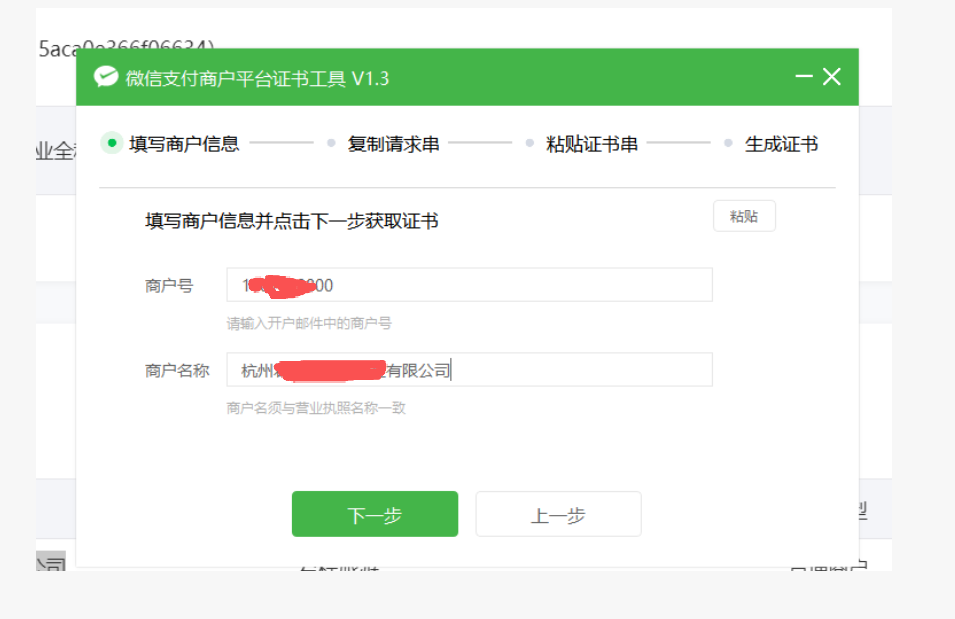
Task: Click the 商户号 field label
Action: coord(169,286)
